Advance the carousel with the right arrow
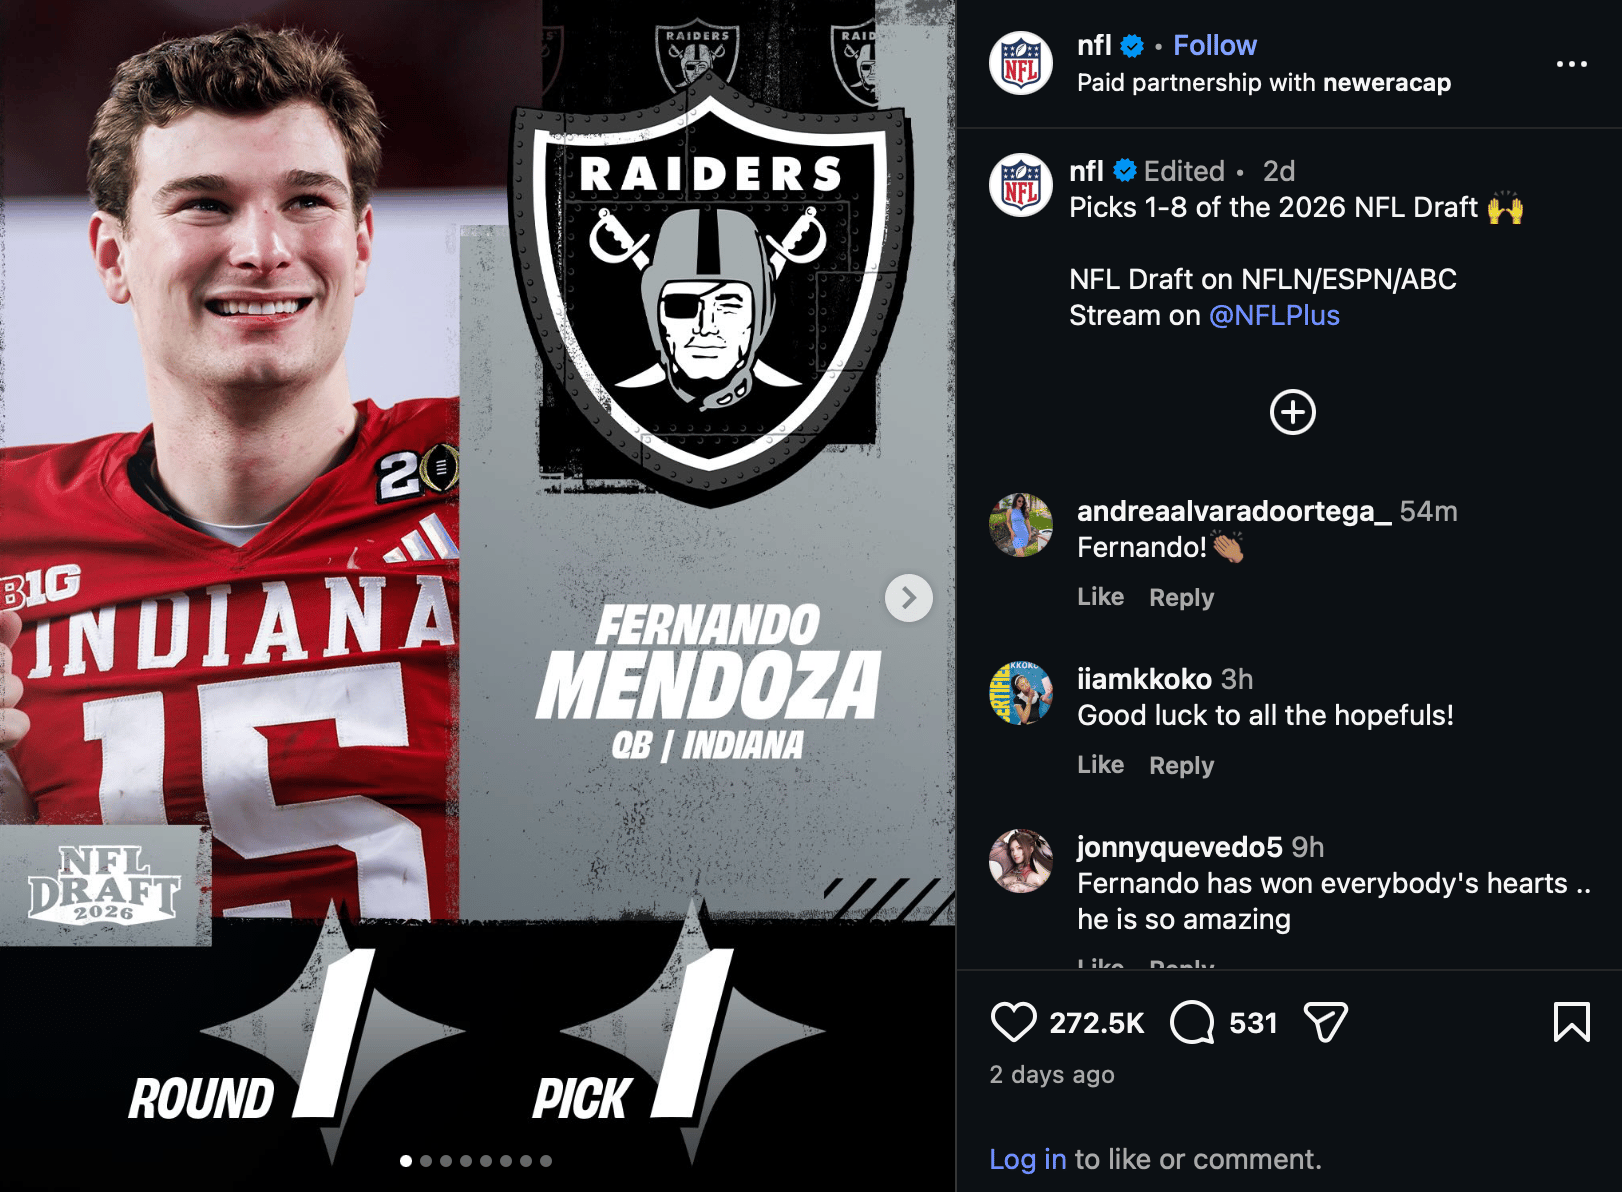 click(x=908, y=598)
